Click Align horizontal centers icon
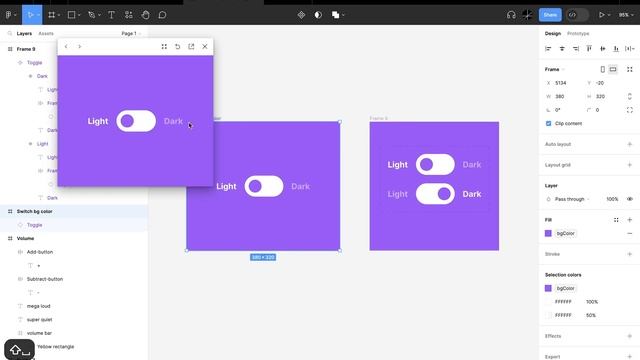 [x=562, y=49]
